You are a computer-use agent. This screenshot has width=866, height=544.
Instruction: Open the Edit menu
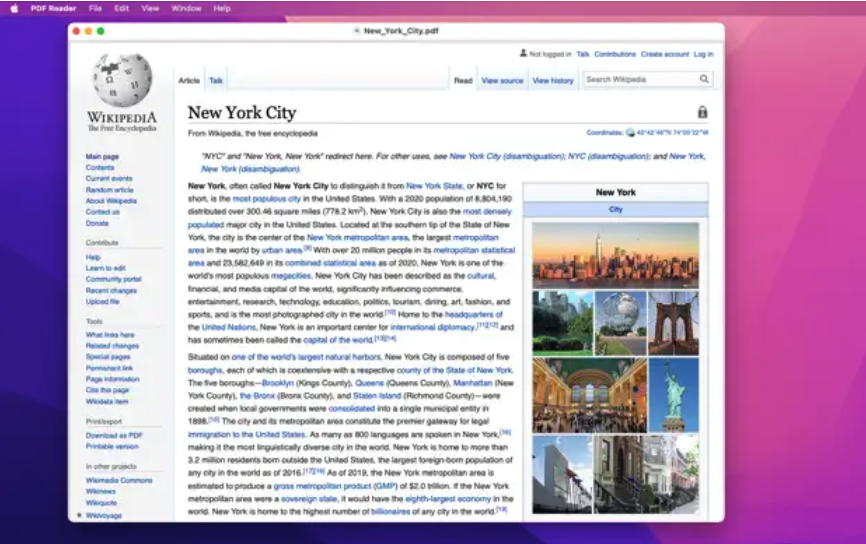(x=122, y=8)
